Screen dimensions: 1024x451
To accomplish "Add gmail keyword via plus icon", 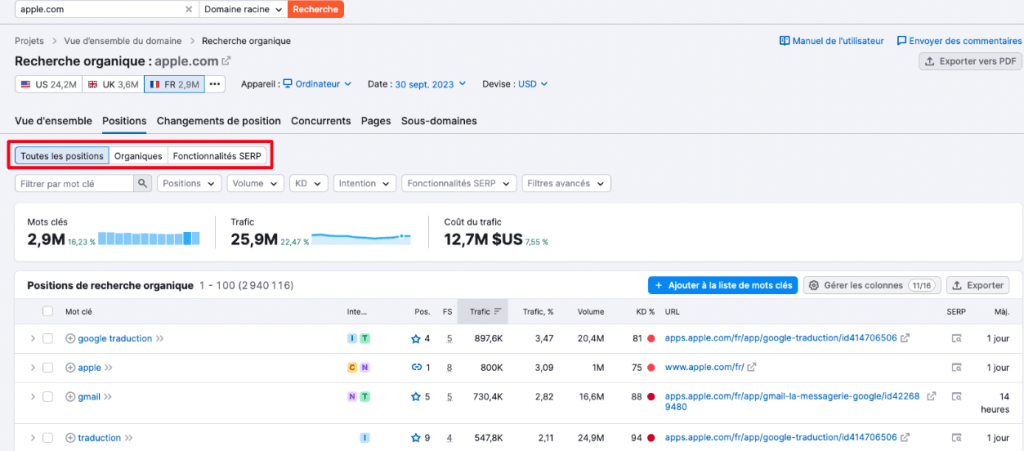I will (71, 396).
